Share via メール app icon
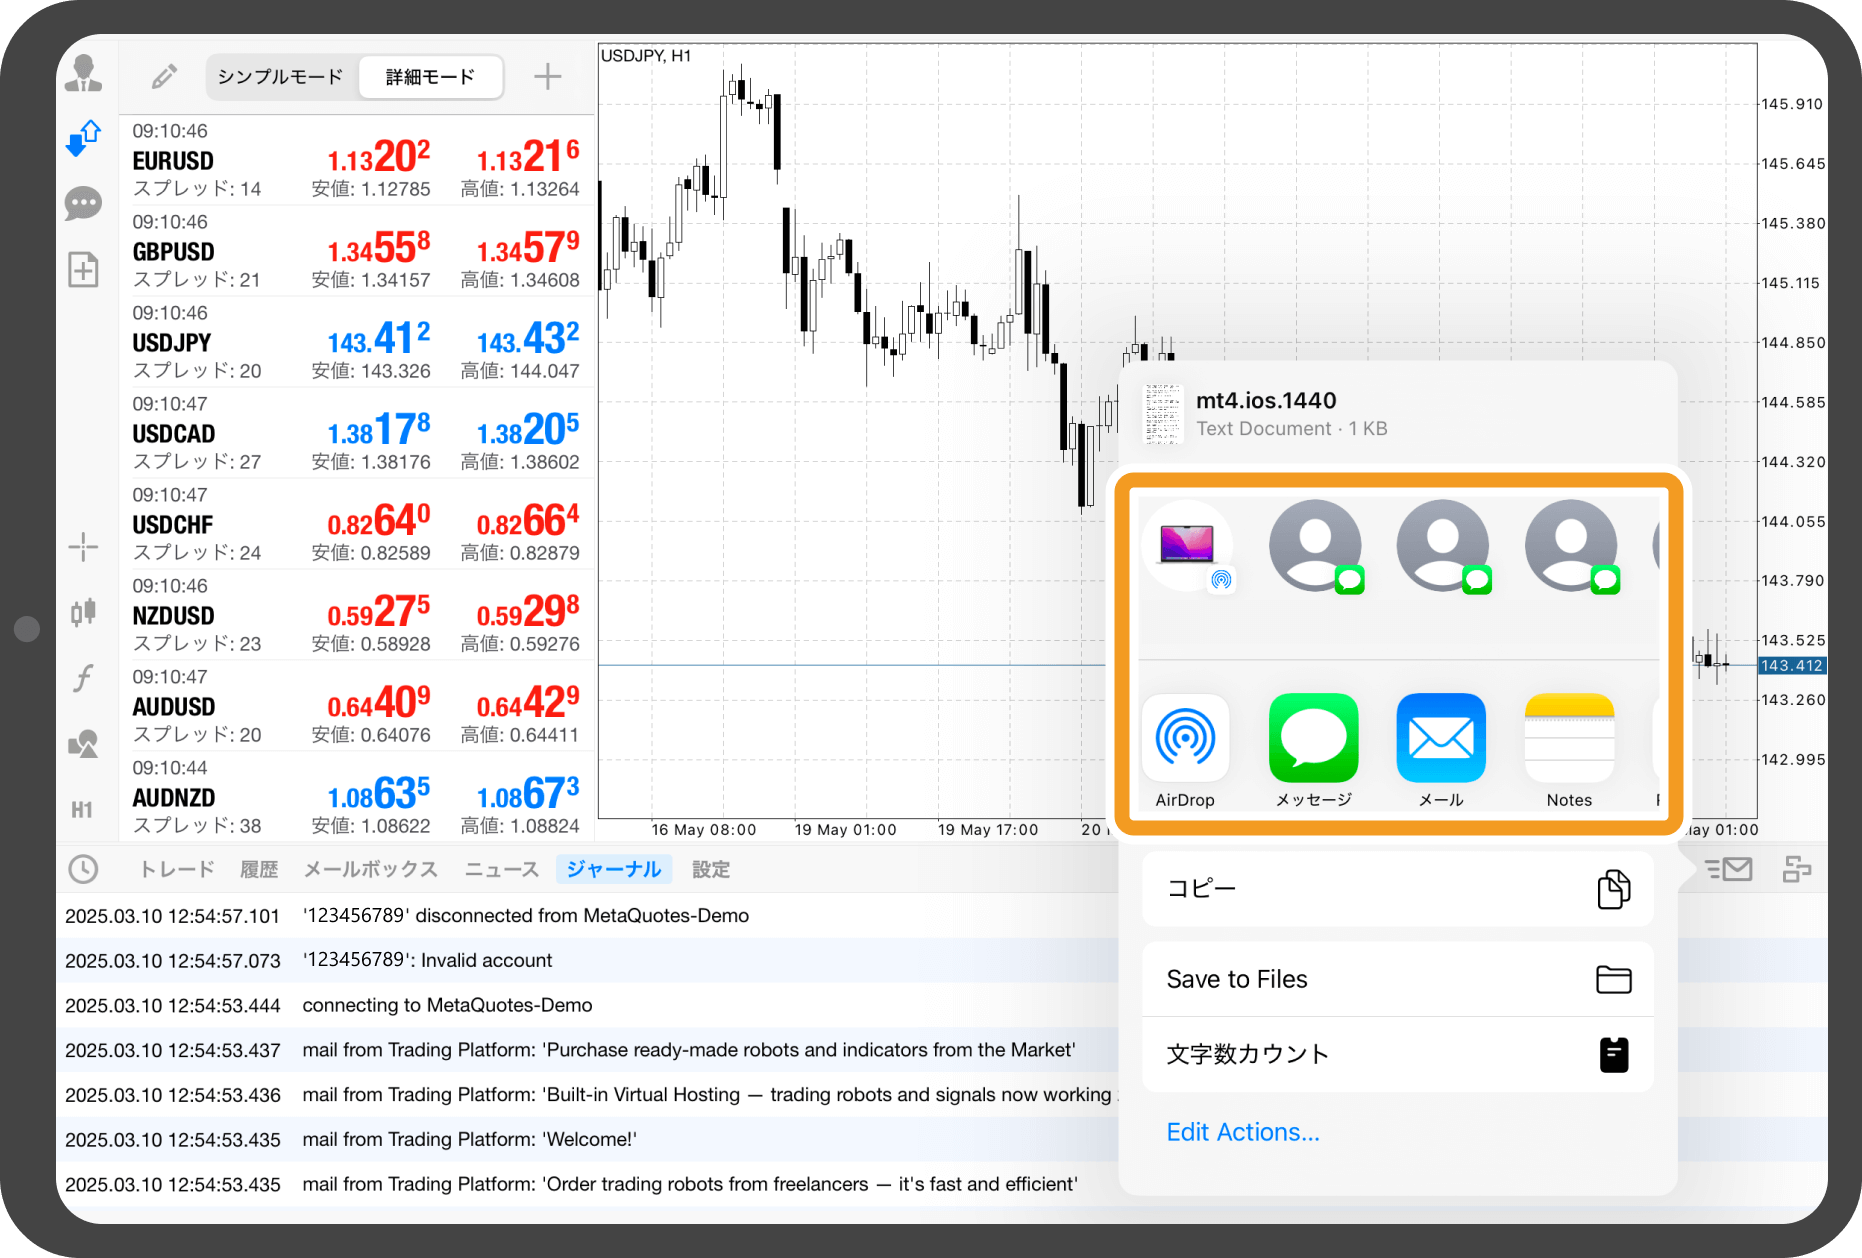Screen dimensions: 1862x1258 pyautogui.click(x=1441, y=738)
